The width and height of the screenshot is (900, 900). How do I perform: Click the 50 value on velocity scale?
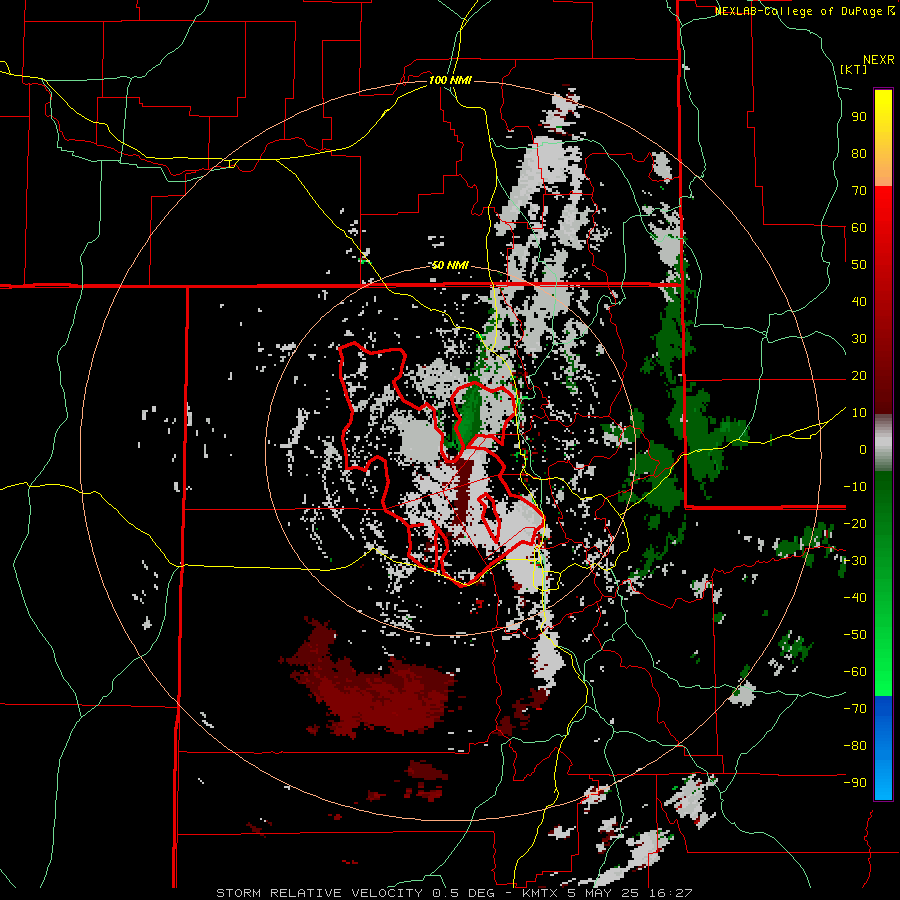859,265
